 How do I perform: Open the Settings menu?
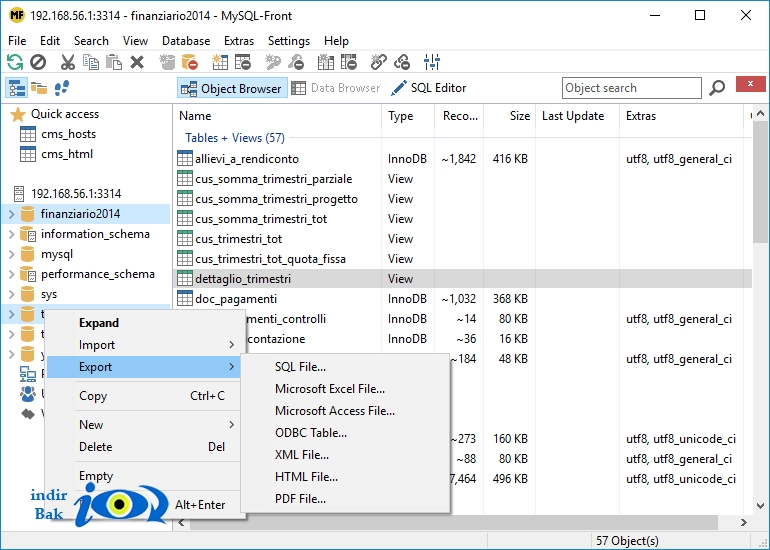pyautogui.click(x=289, y=41)
